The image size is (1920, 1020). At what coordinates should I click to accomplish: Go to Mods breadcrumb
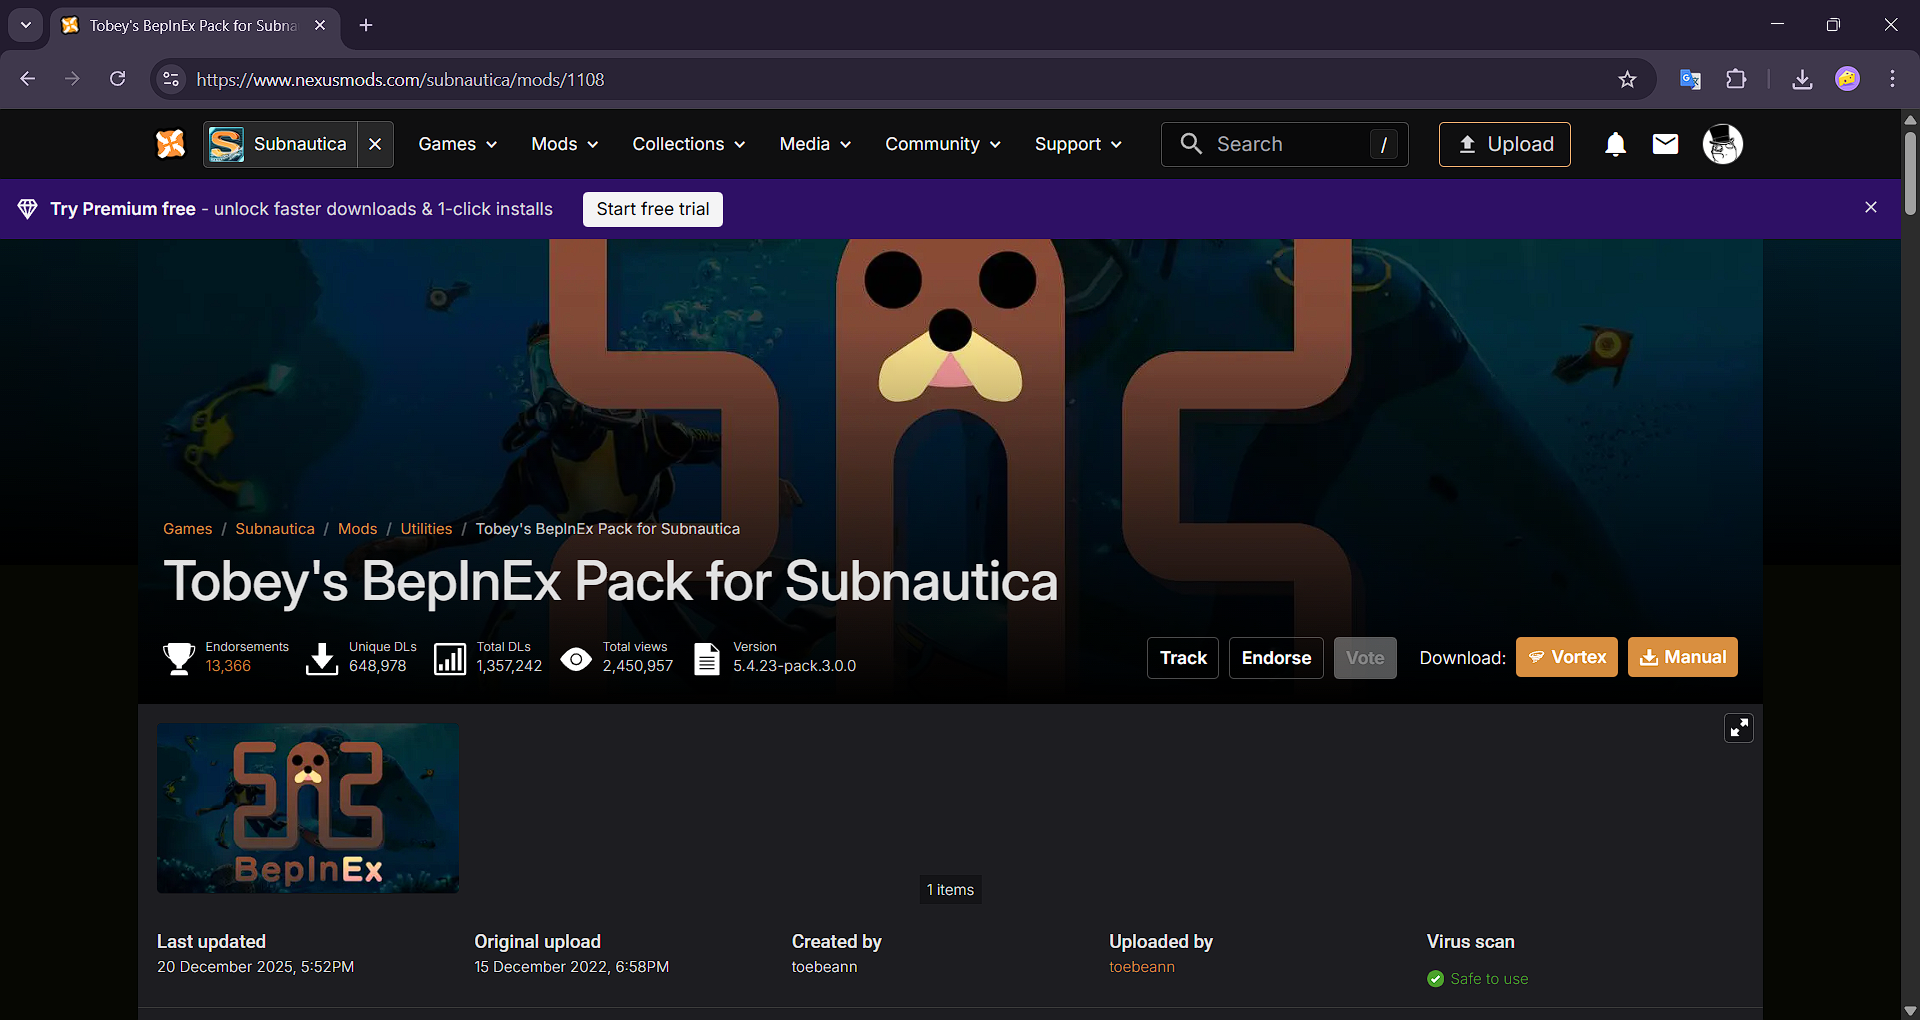[x=358, y=529]
